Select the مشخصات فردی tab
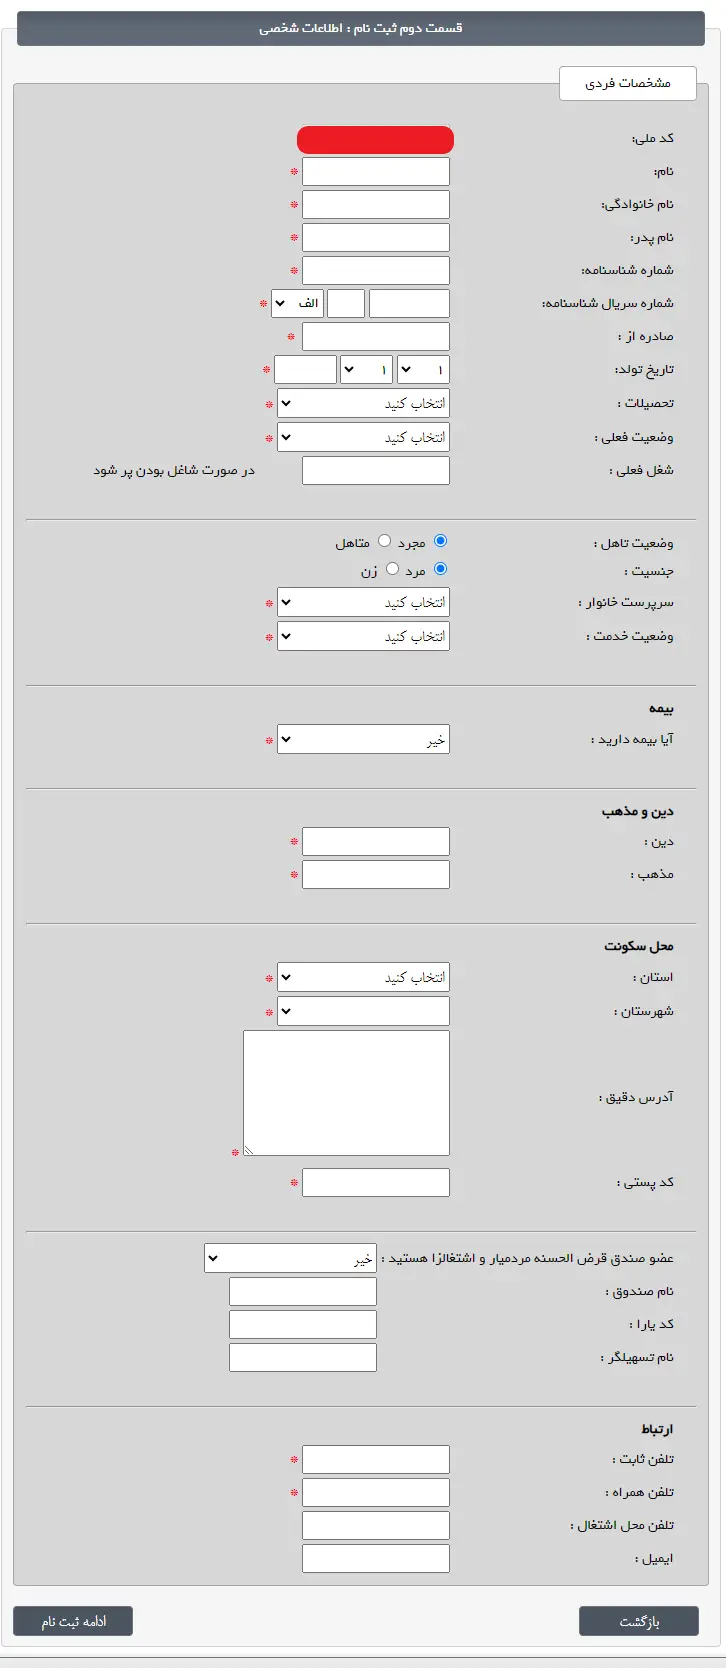The height and width of the screenshot is (1668, 726). pyautogui.click(x=628, y=84)
